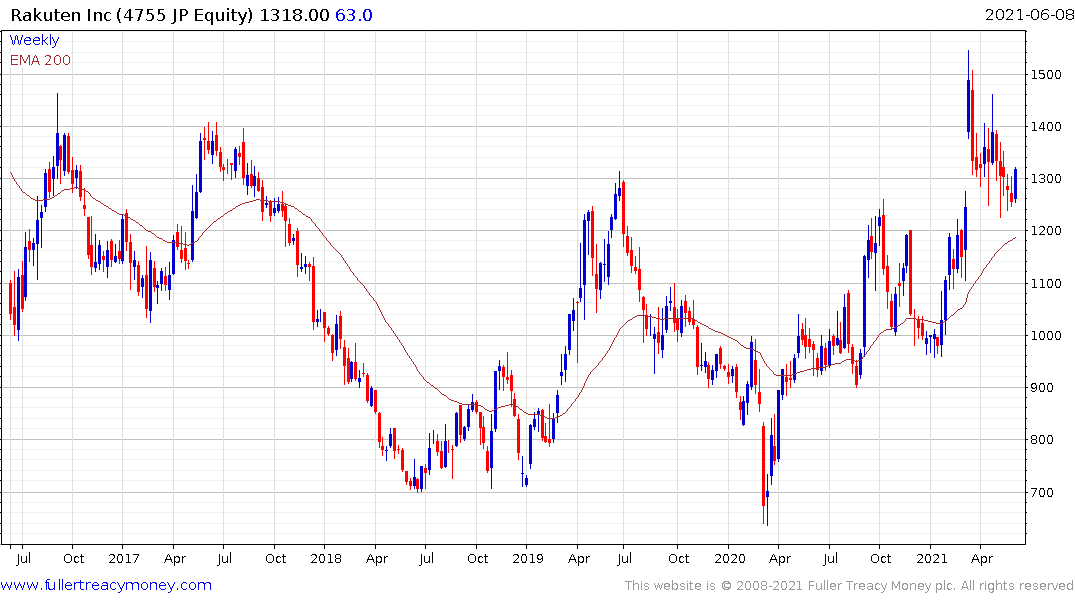Click the 1400 price axis label
Screen dimensions: 1075x600
(1046, 127)
